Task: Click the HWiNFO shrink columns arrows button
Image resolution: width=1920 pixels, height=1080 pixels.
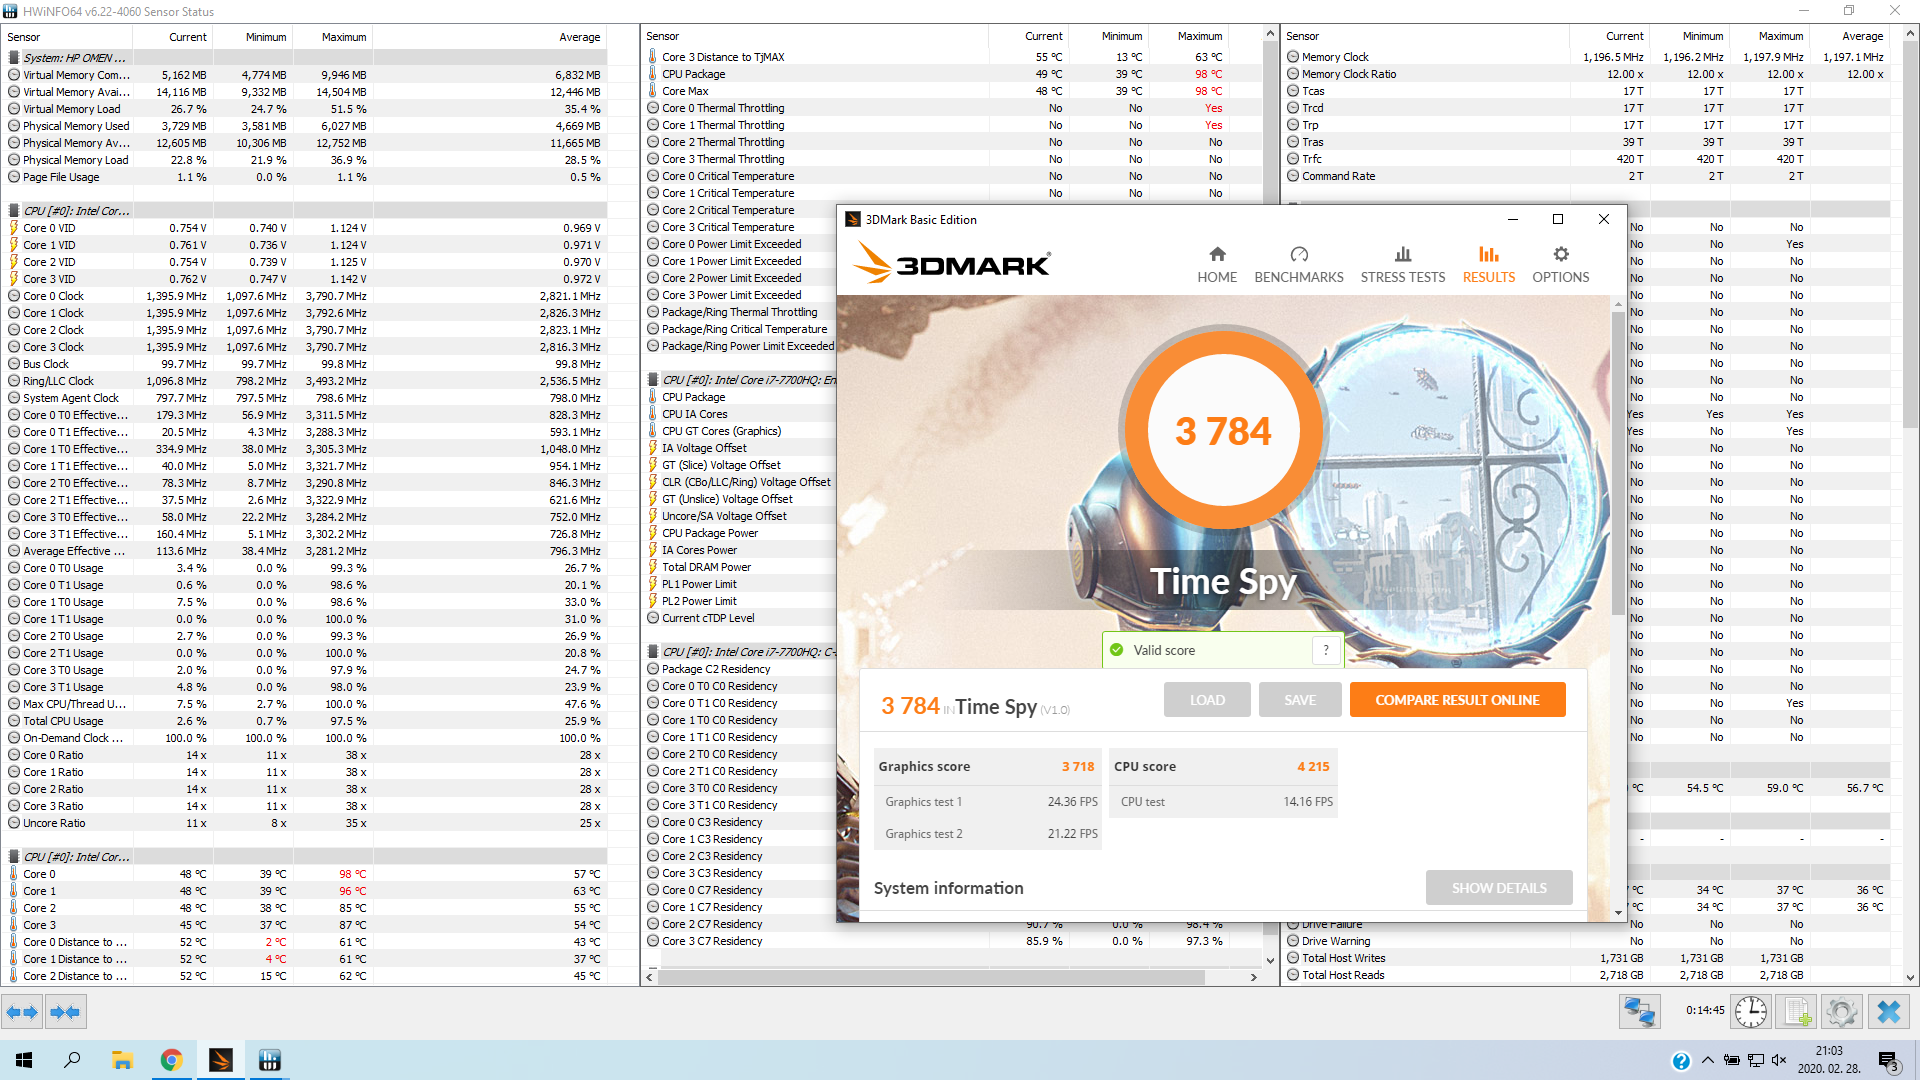Action: 66,1012
